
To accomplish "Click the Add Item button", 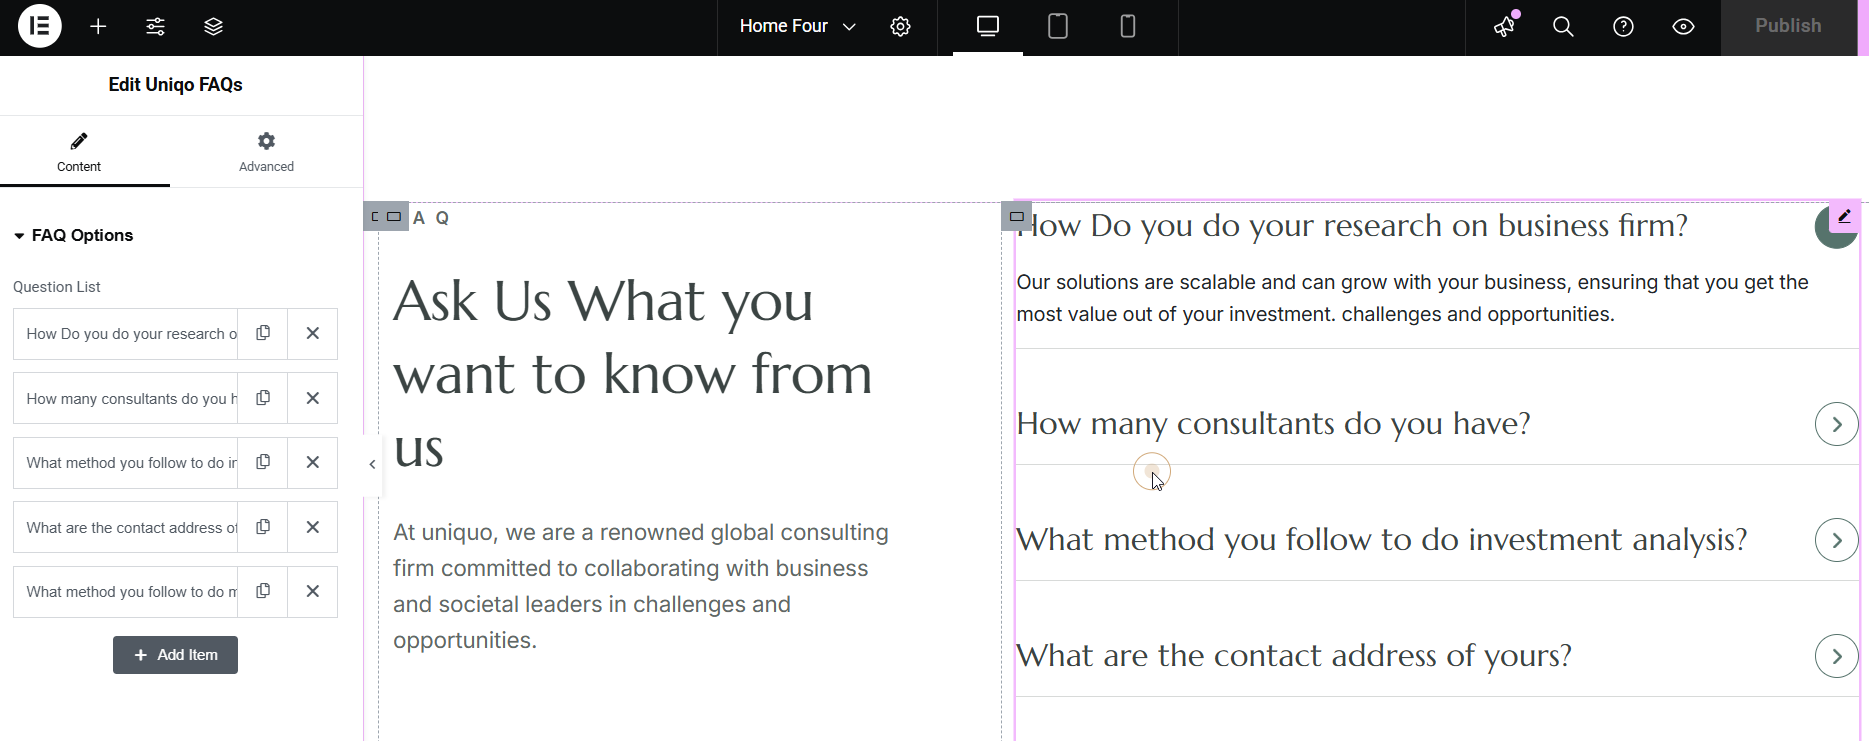I will pyautogui.click(x=175, y=655).
